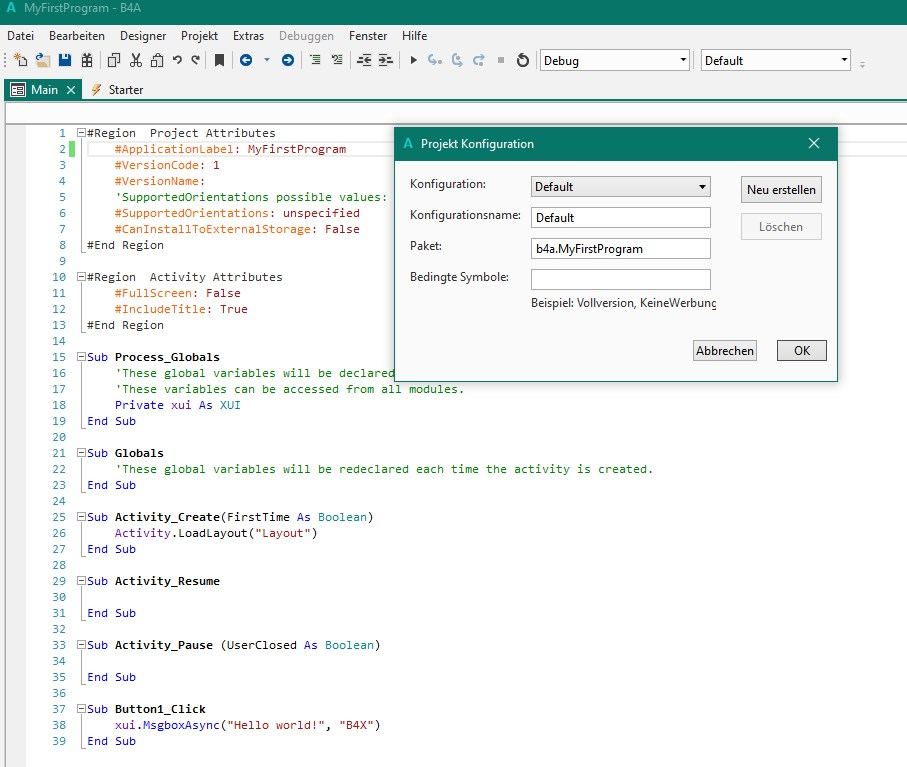Collapse the Project Attributes region
907x767 pixels.
(81, 133)
